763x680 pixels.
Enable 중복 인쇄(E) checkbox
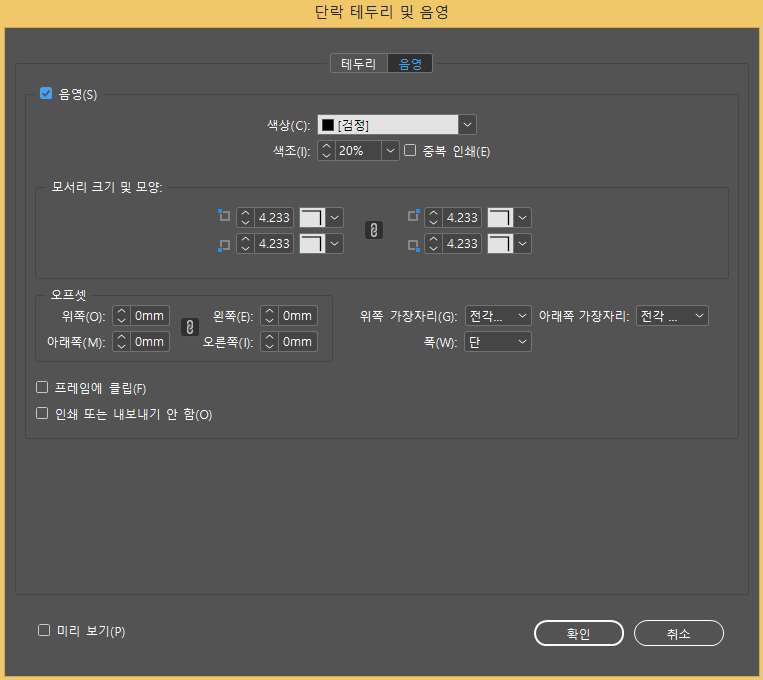[409, 151]
